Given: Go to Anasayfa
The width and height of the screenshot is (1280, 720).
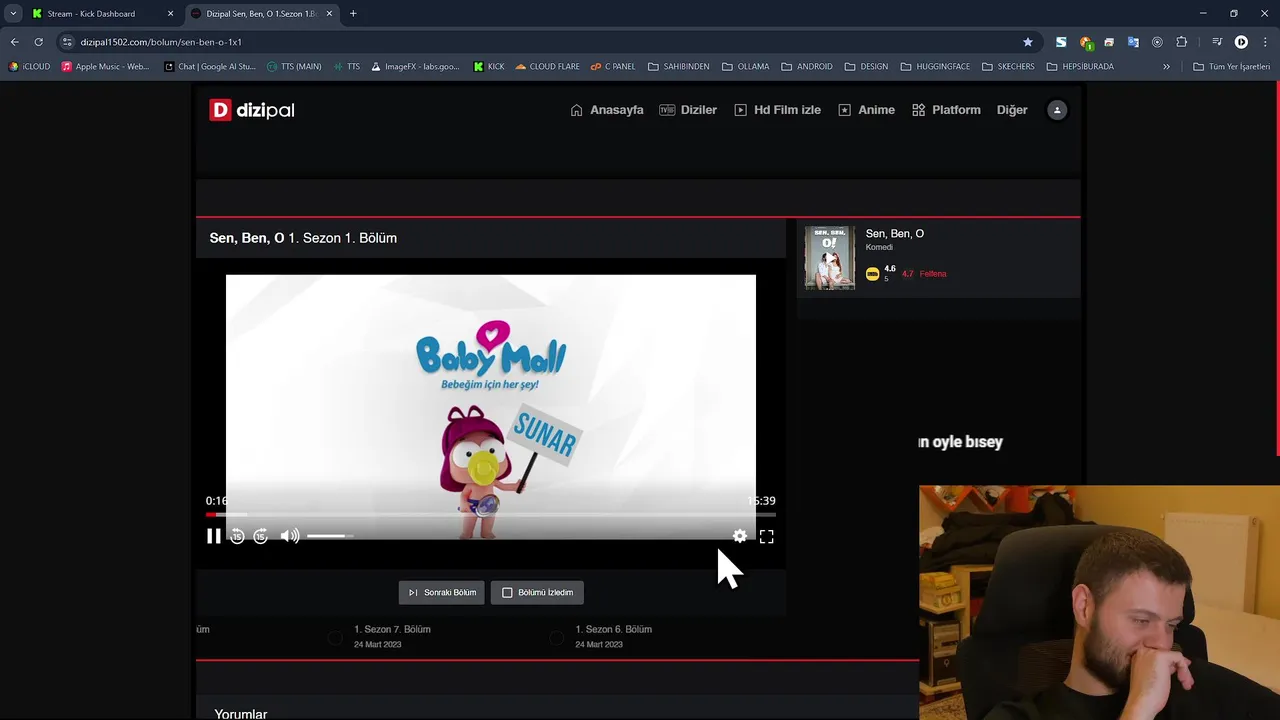Looking at the screenshot, I should 607,110.
